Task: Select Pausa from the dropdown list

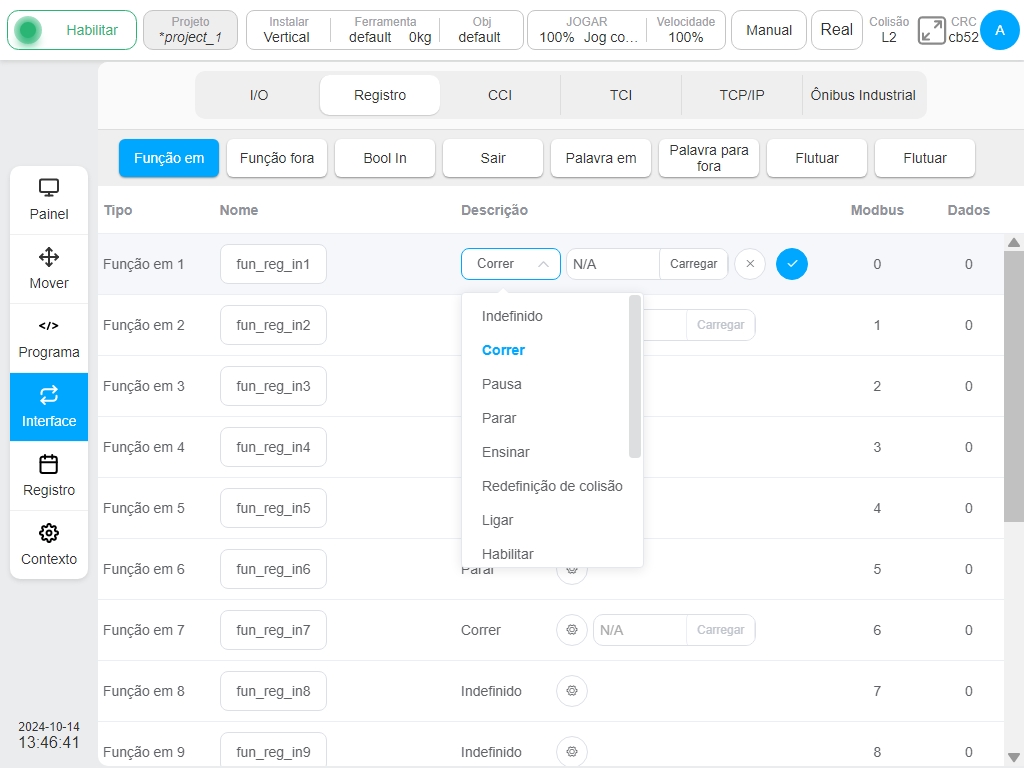Action: point(502,384)
